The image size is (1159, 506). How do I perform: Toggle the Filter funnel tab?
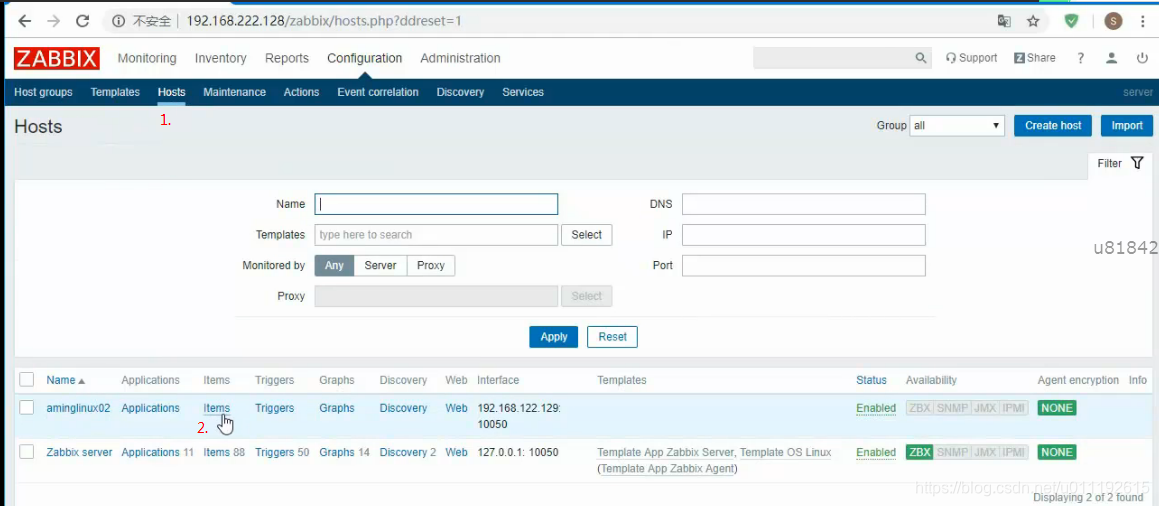point(1121,163)
